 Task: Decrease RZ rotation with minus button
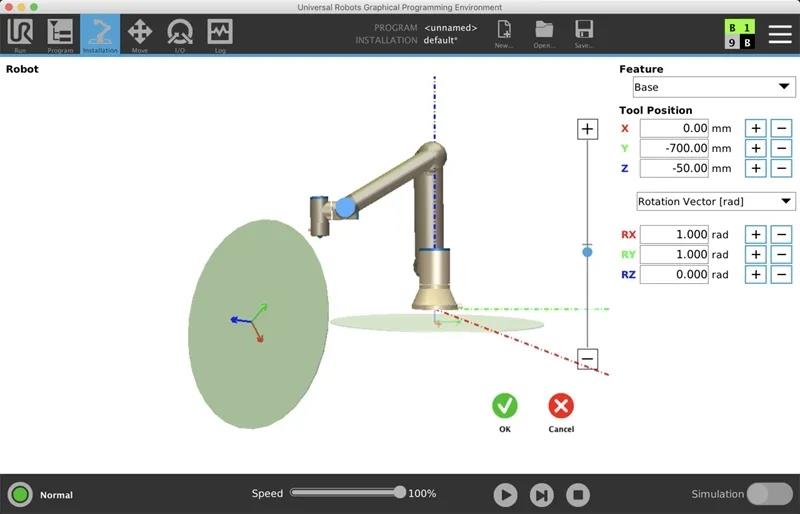(x=781, y=274)
